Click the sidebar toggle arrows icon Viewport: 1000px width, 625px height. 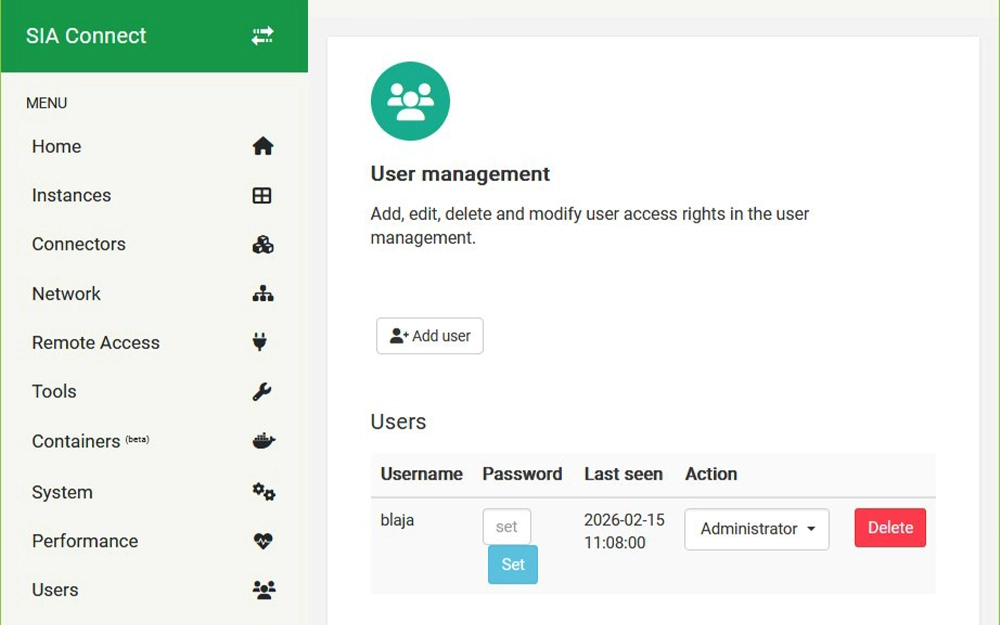(x=262, y=36)
